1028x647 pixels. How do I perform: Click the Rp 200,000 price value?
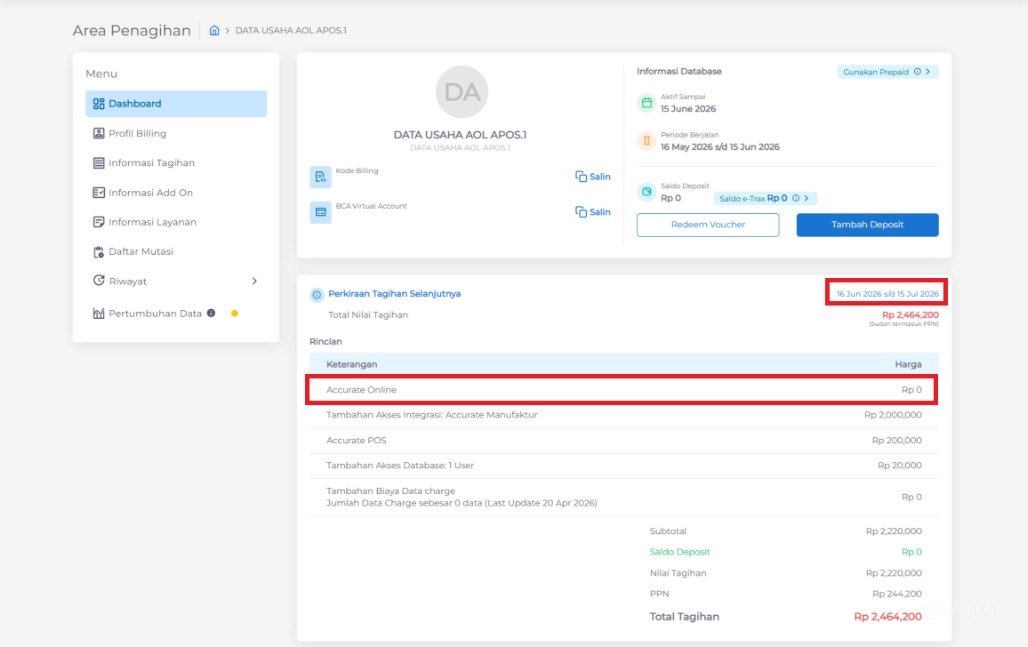(896, 441)
